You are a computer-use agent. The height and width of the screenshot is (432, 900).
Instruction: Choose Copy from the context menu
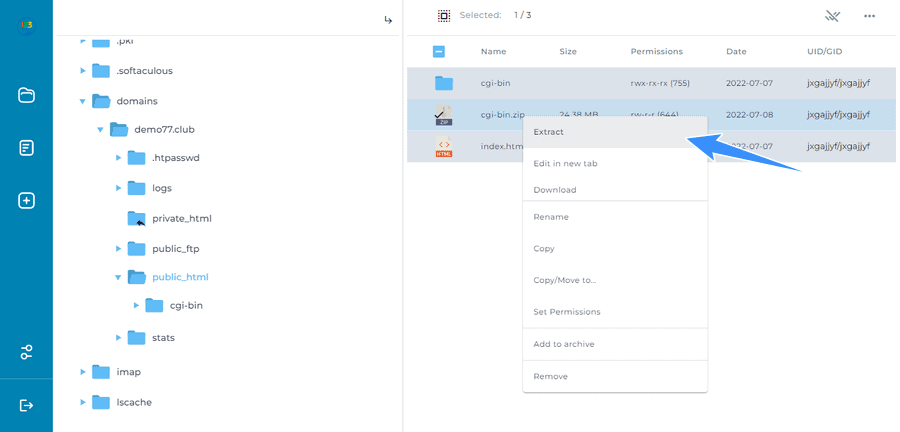[x=615, y=248]
